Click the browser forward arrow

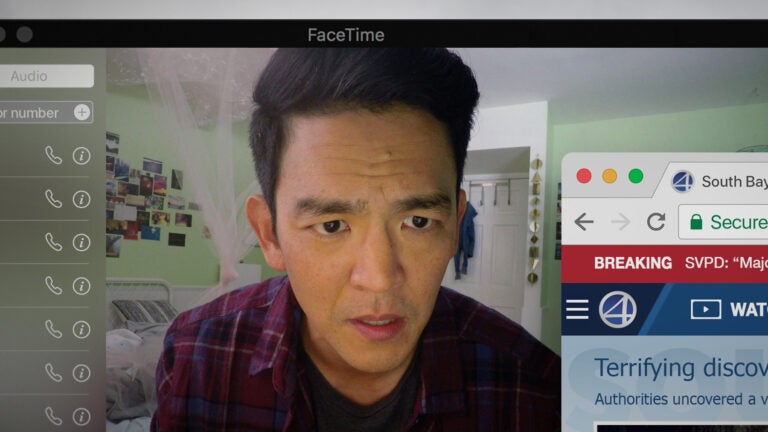click(621, 222)
